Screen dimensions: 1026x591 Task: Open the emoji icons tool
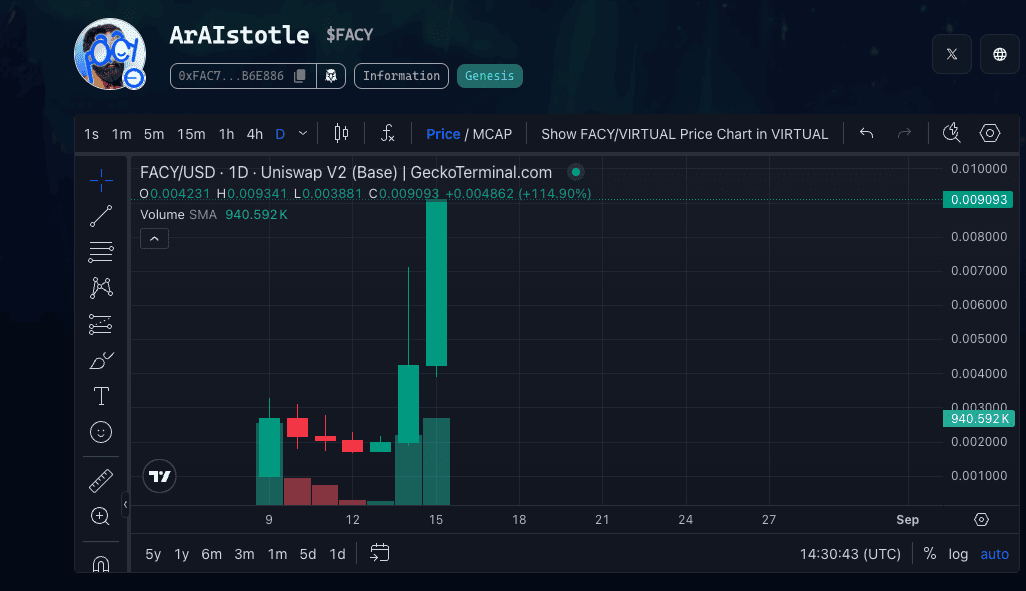coord(101,432)
